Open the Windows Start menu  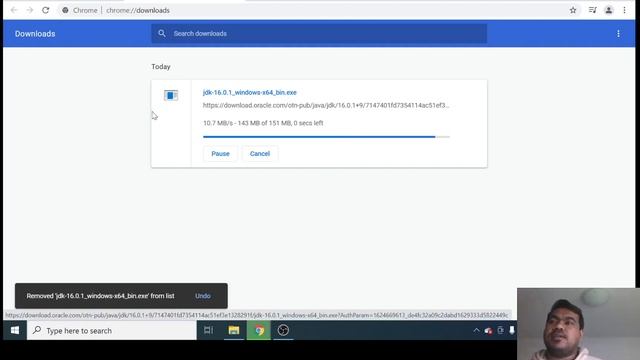(15, 330)
